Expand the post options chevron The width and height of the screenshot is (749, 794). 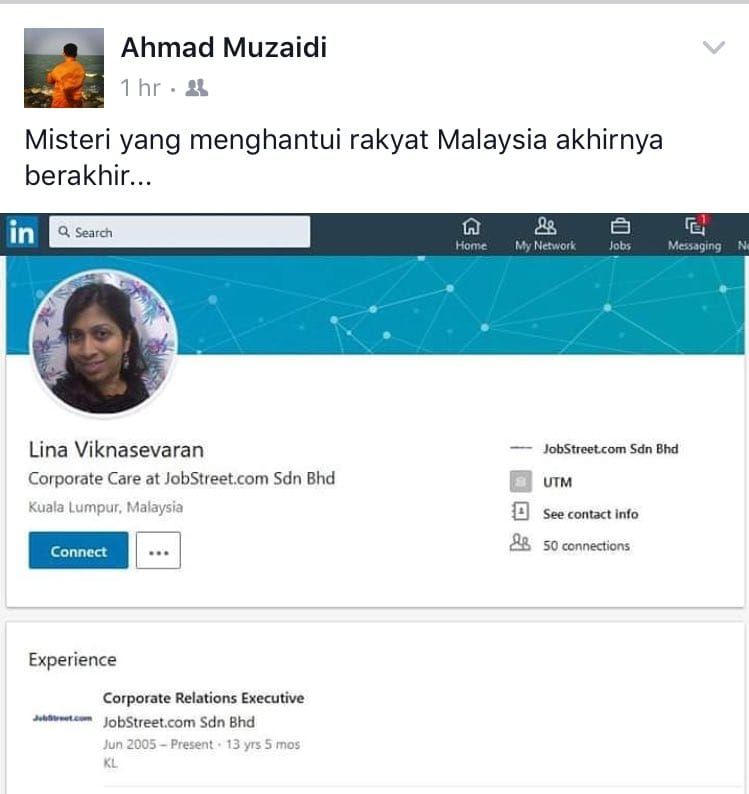tap(714, 48)
